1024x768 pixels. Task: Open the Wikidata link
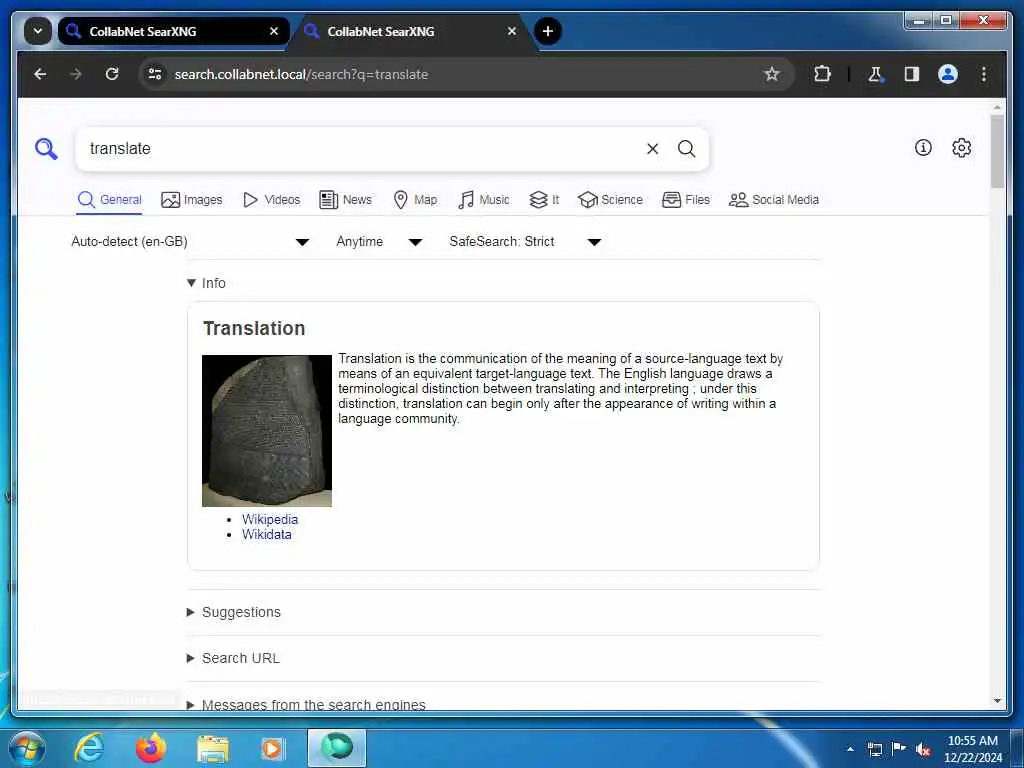pyautogui.click(x=266, y=534)
